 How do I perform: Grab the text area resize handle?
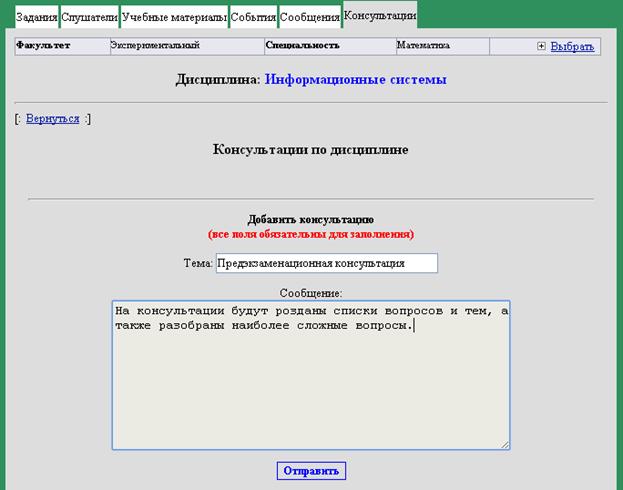pos(505,444)
